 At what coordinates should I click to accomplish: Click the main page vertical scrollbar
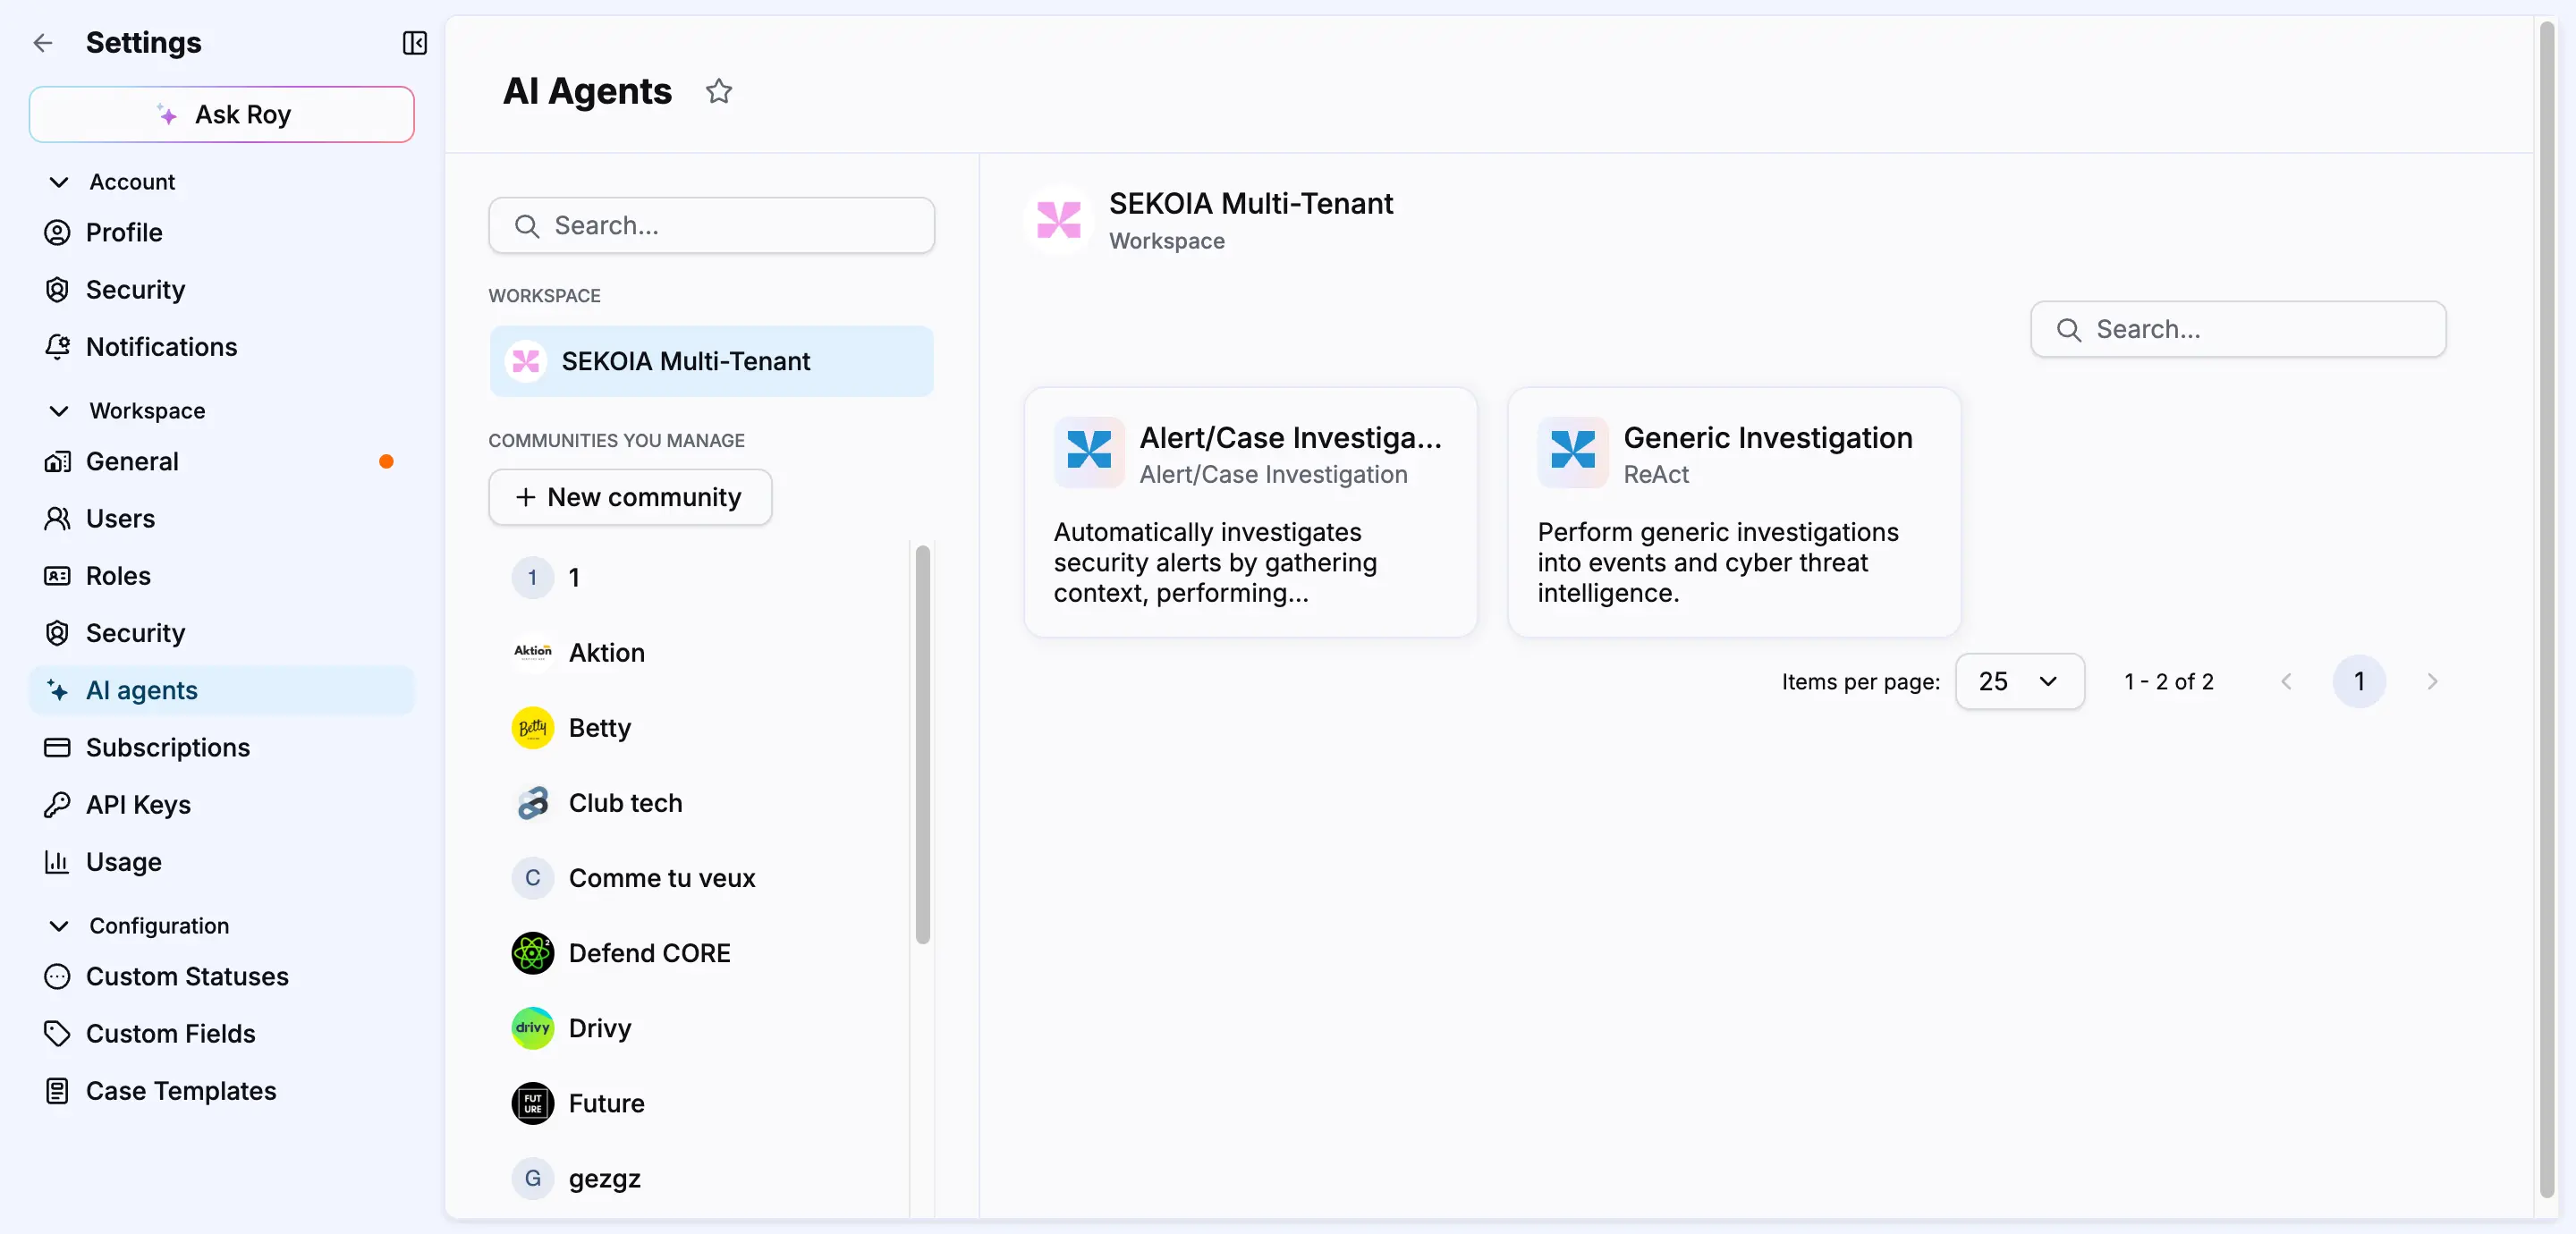coord(2546,608)
